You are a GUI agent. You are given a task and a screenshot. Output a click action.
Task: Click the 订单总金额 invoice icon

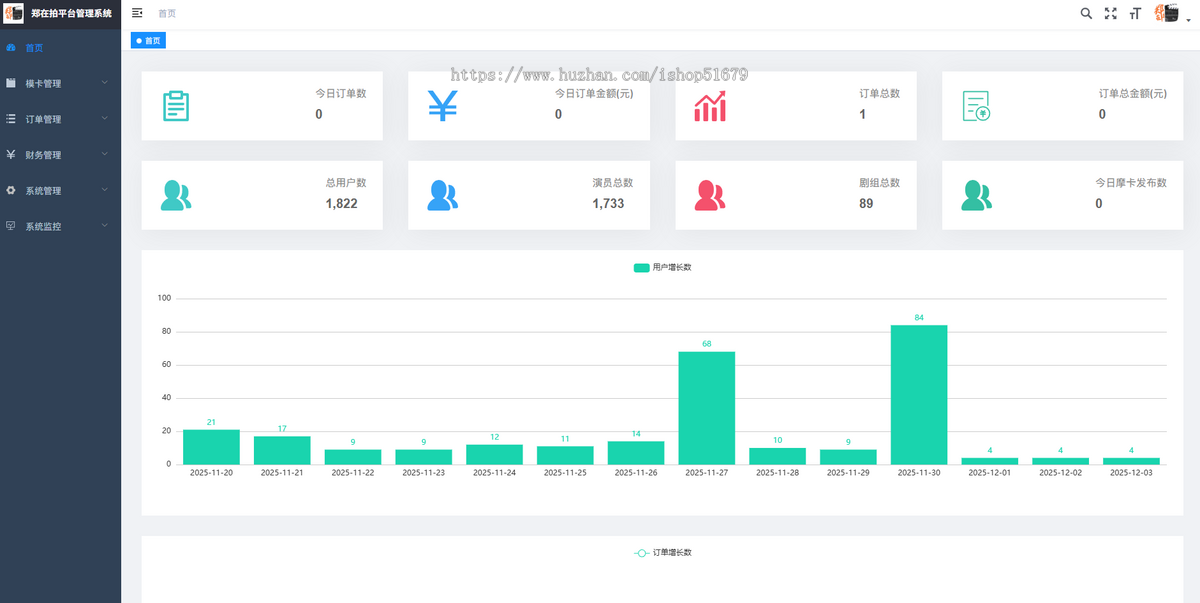click(976, 106)
